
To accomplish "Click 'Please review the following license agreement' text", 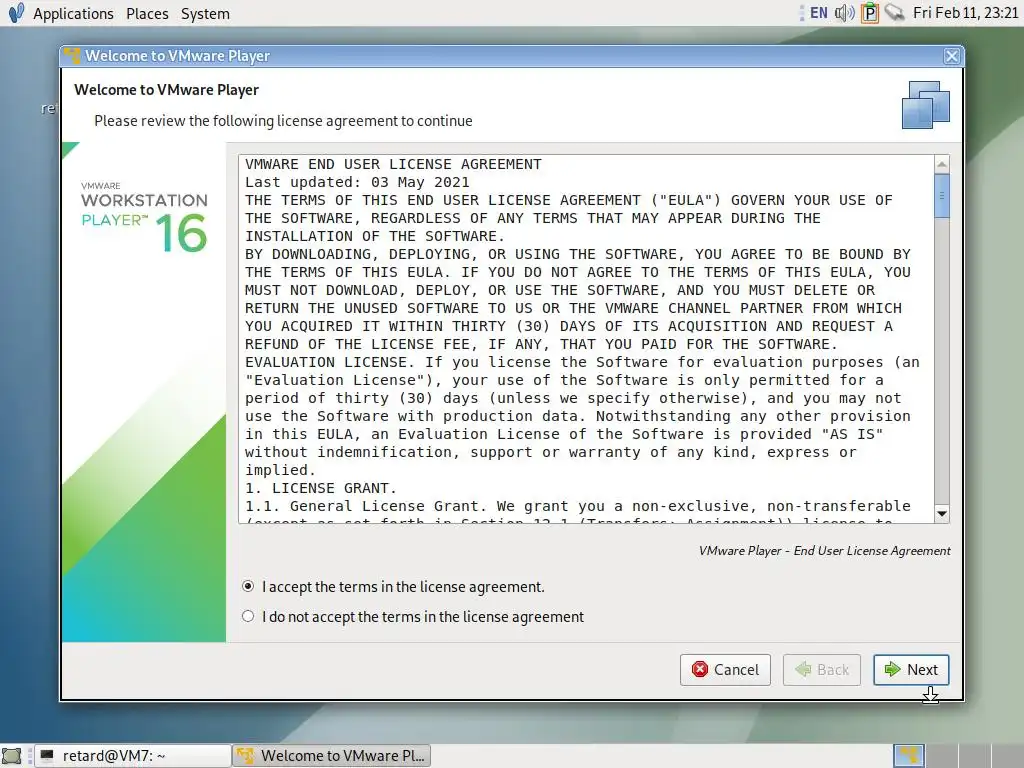I will (283, 121).
